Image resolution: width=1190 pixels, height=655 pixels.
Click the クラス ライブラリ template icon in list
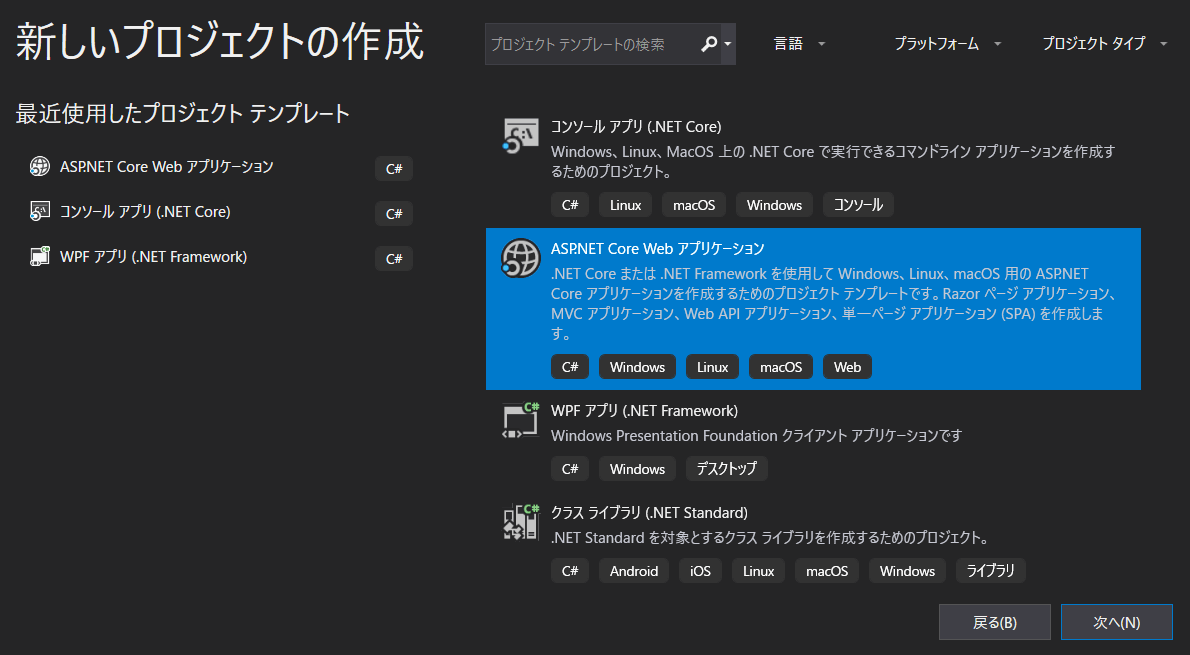point(521,522)
